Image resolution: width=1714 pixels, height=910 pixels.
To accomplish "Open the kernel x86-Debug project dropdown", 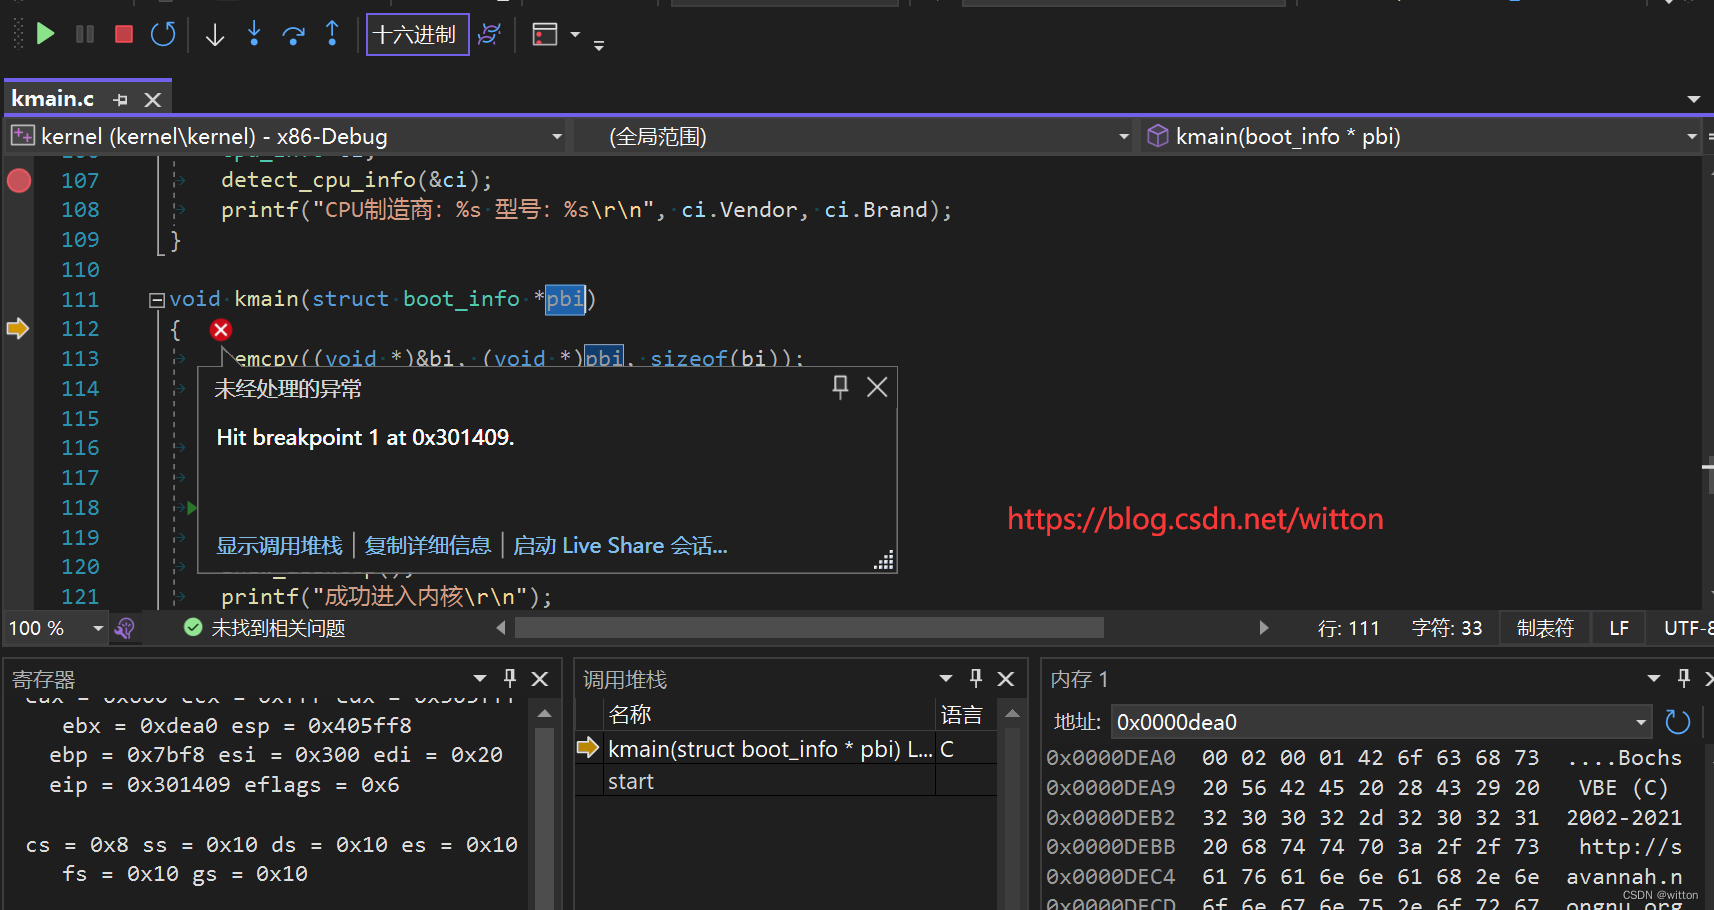I will coord(286,136).
